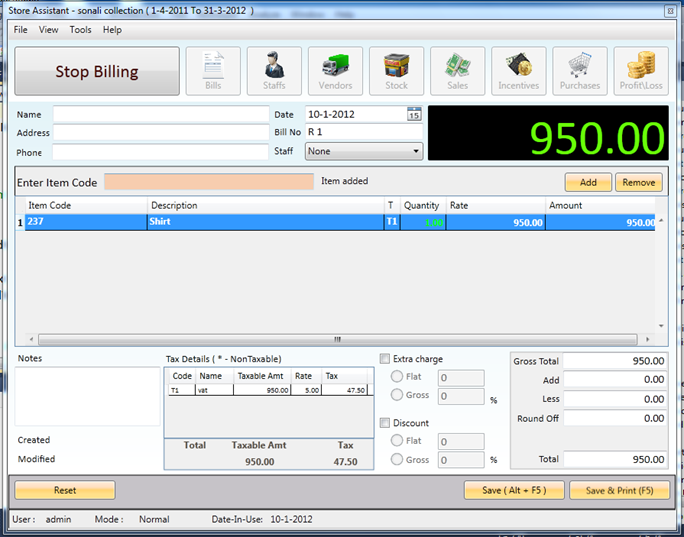The image size is (684, 537).
Task: Click the Phone field
Action: [x=161, y=152]
